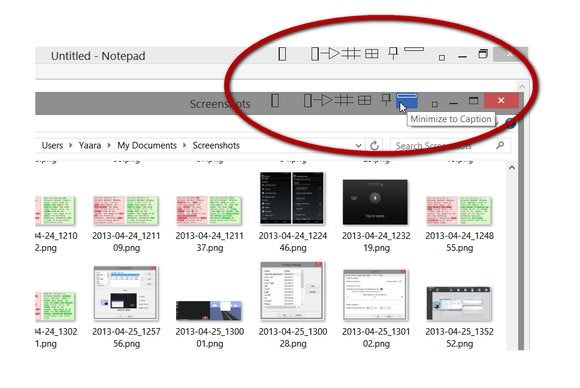The width and height of the screenshot is (580, 388).
Task: Click the file list scroll up arrow
Action: pos(512,168)
